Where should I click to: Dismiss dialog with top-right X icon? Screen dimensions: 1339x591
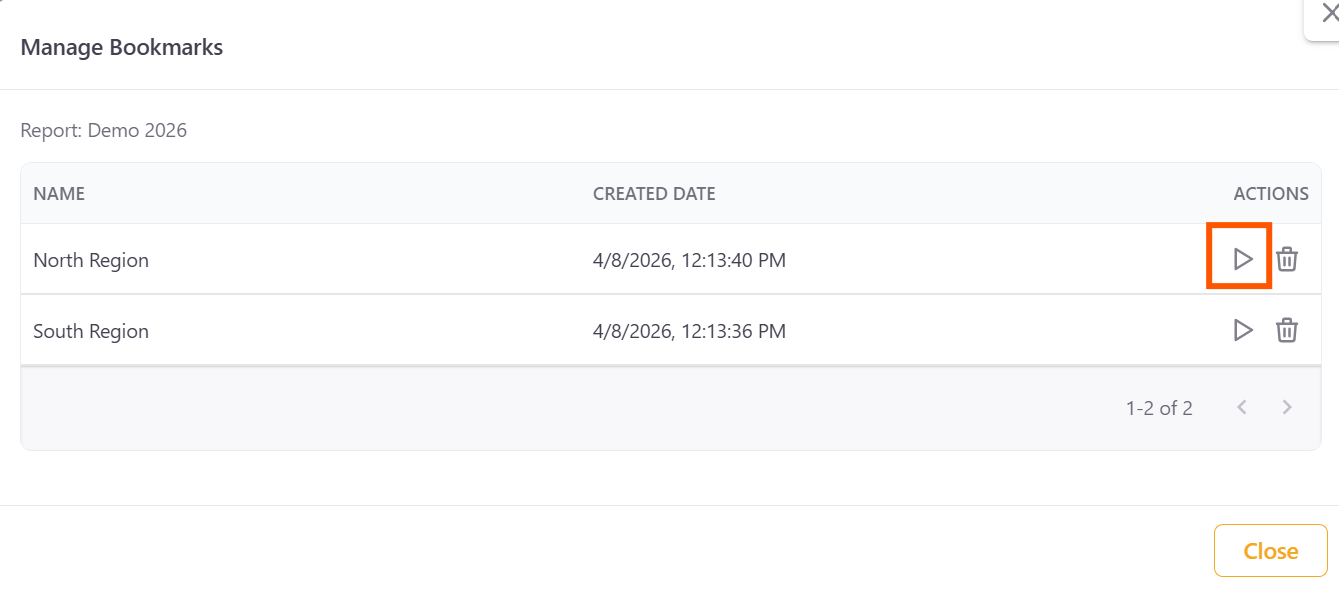pyautogui.click(x=1329, y=13)
